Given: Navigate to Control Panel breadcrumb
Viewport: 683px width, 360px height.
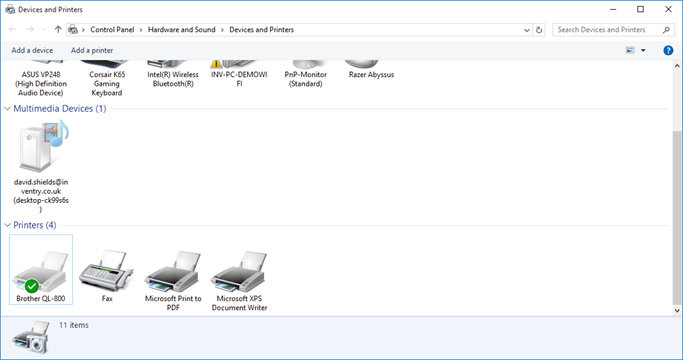Looking at the screenshot, I should click(x=112, y=30).
